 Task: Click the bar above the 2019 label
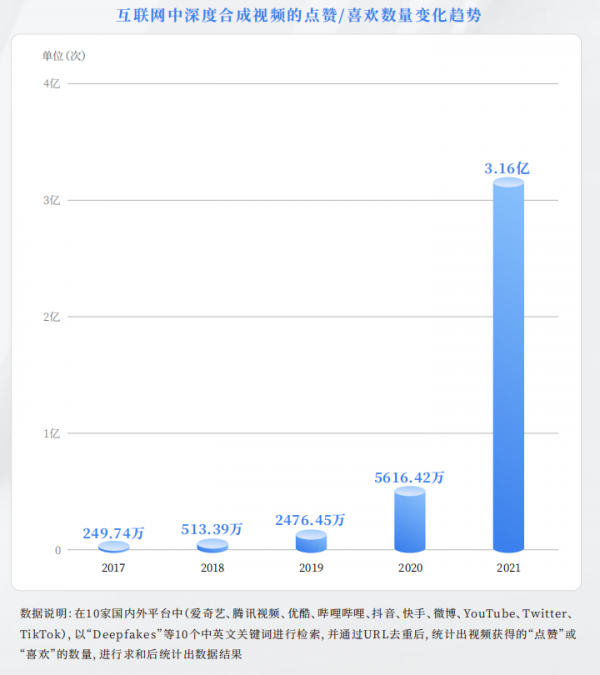pyautogui.click(x=311, y=541)
